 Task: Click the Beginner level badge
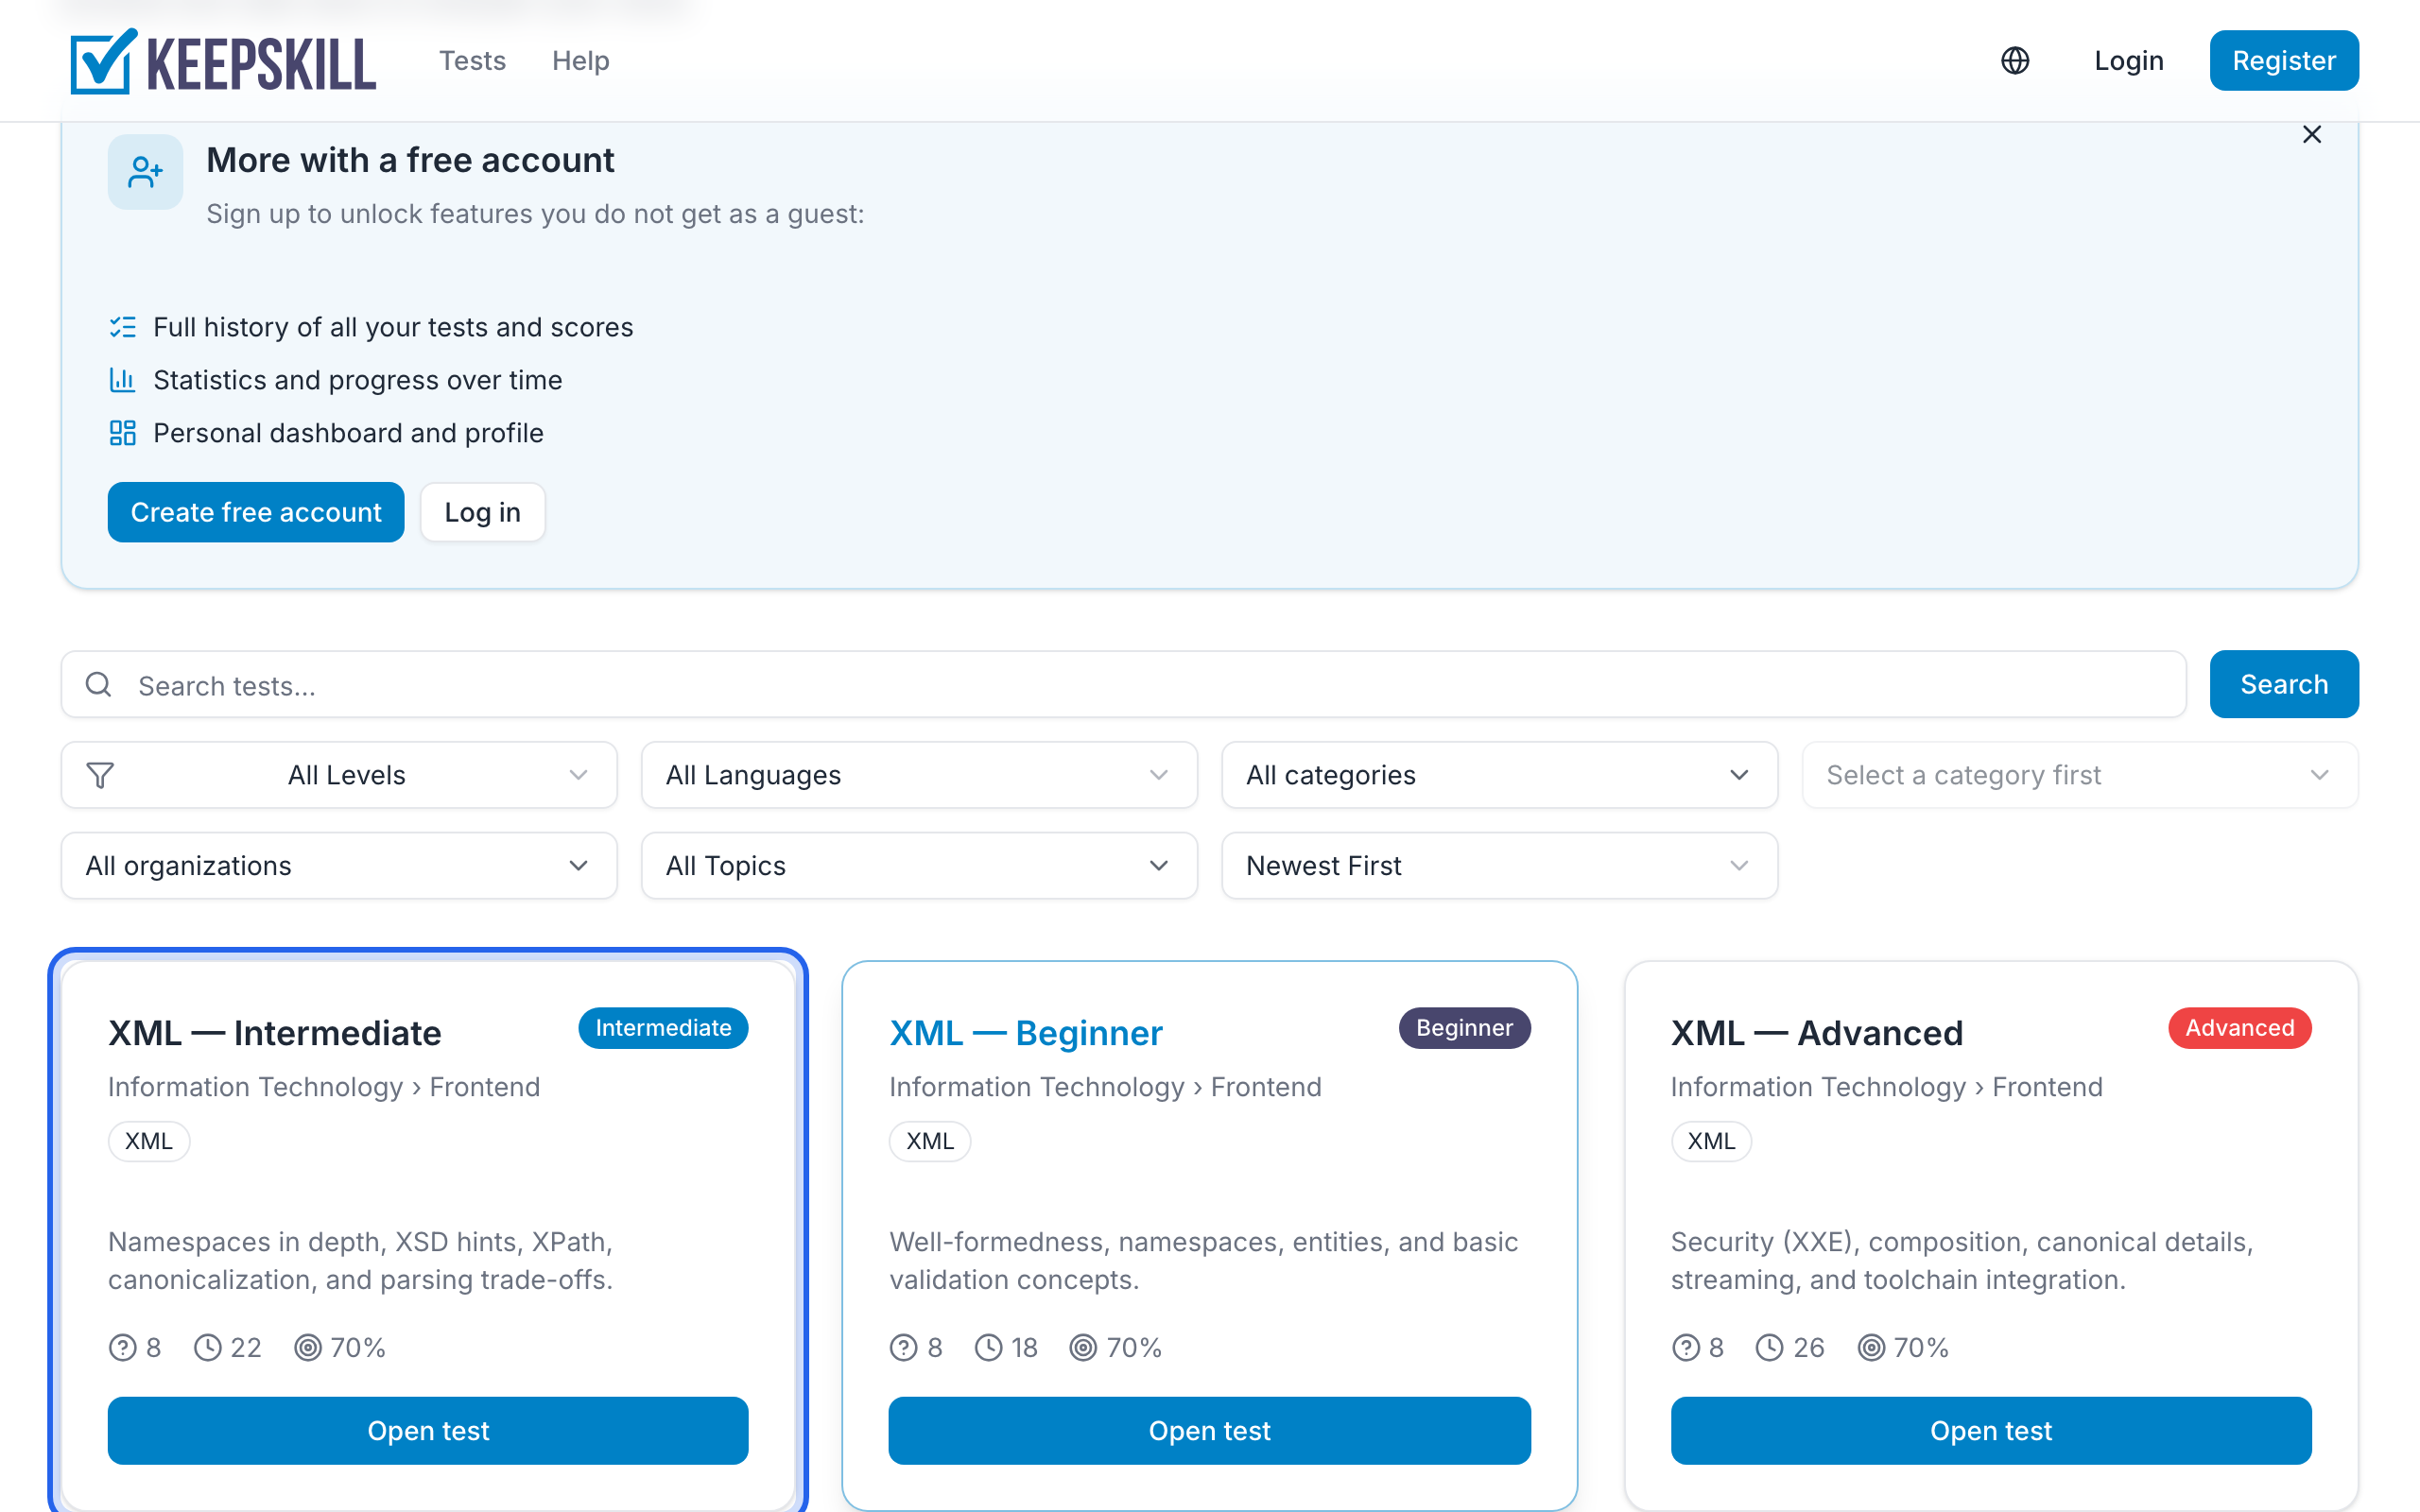(1464, 1028)
